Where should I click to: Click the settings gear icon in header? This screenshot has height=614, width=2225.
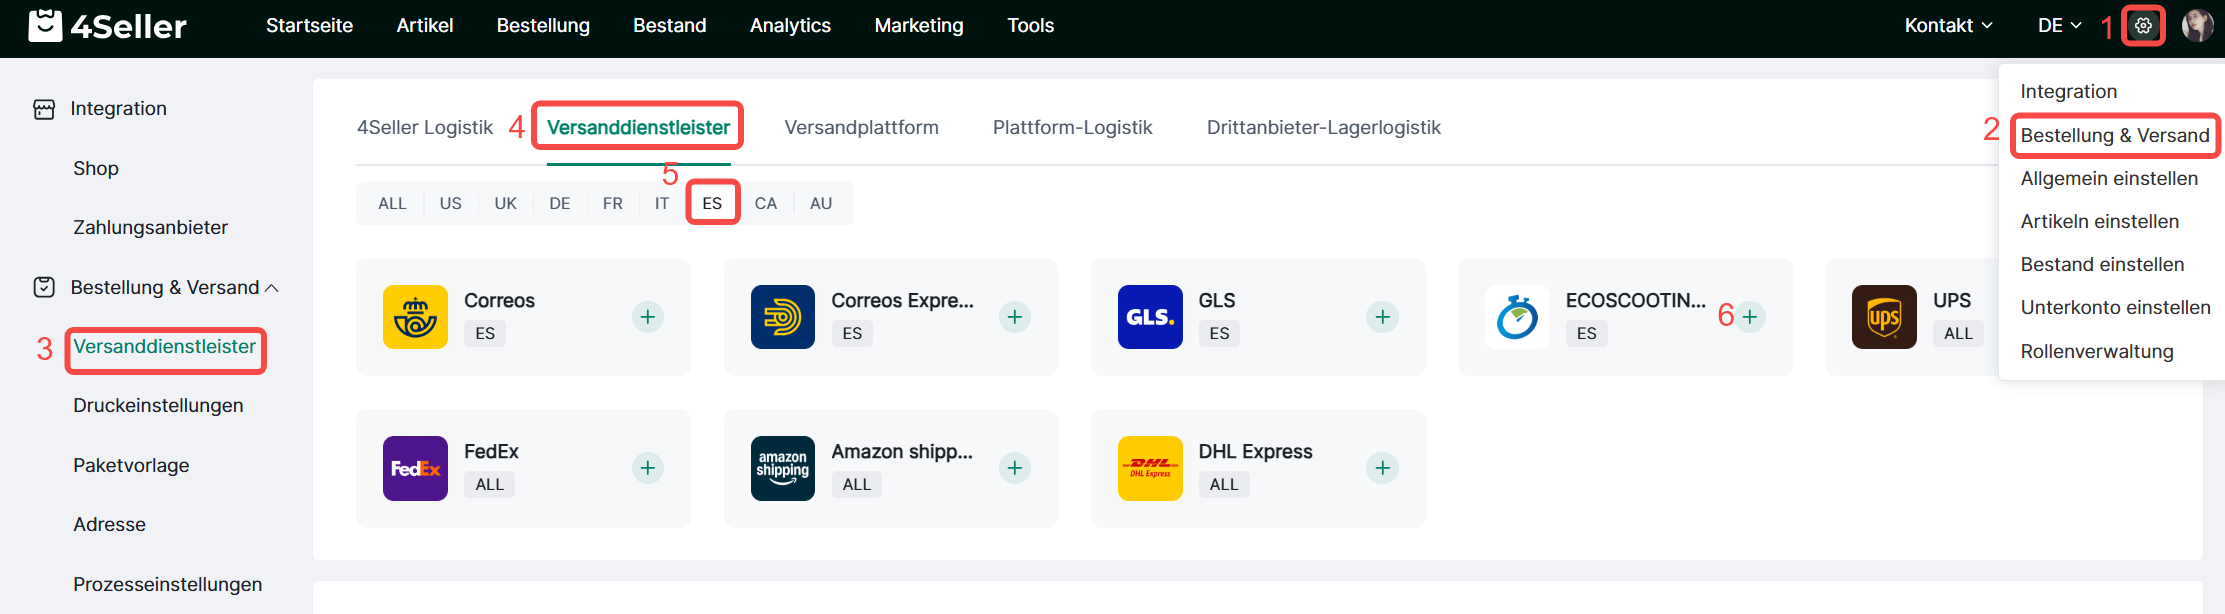coord(2142,26)
